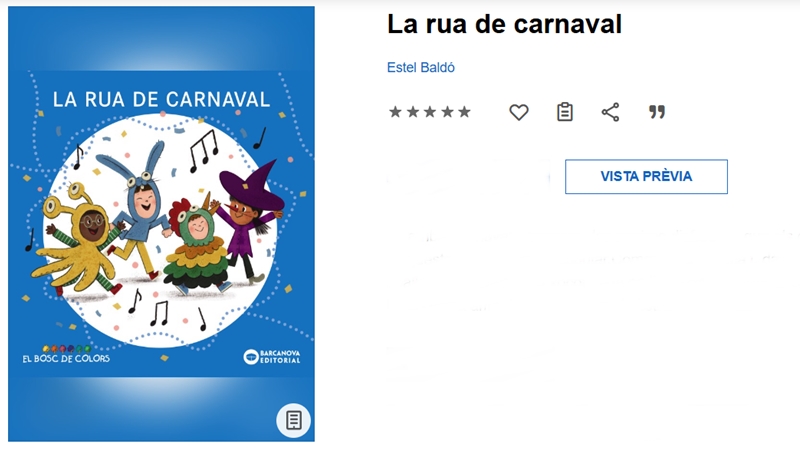Select the fourth rating star
This screenshot has height=450, width=800.
[447, 112]
